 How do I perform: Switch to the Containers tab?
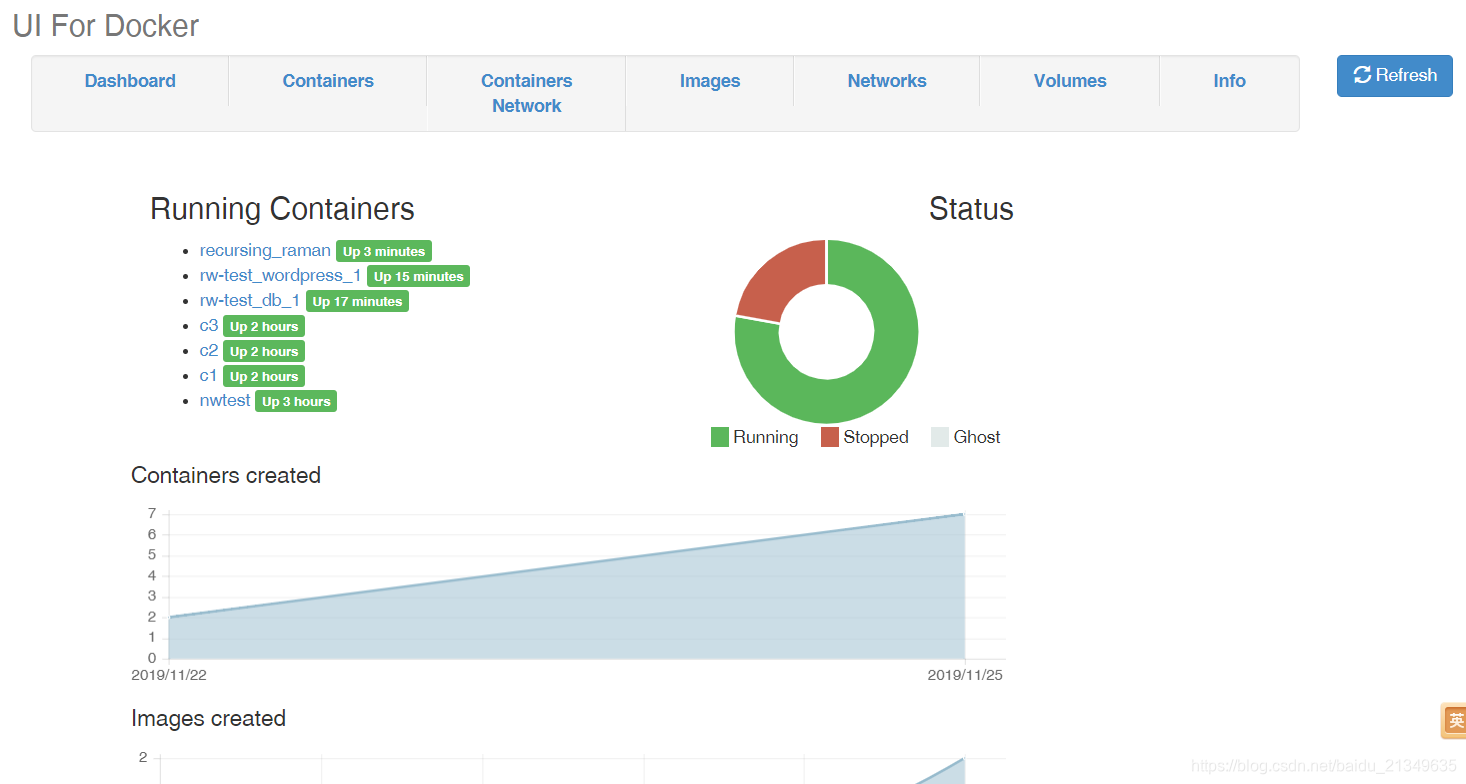tap(328, 81)
